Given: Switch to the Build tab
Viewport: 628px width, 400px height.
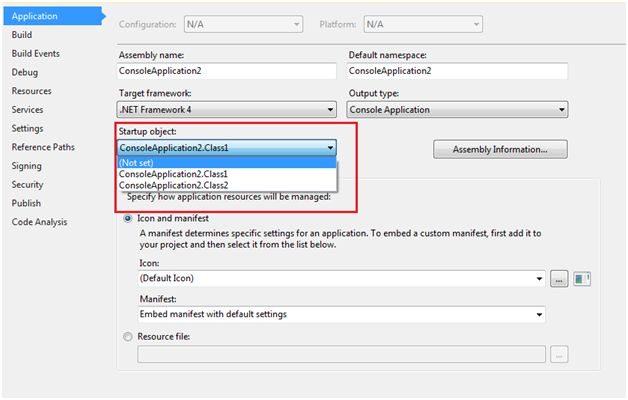Looking at the screenshot, I should [x=22, y=35].
